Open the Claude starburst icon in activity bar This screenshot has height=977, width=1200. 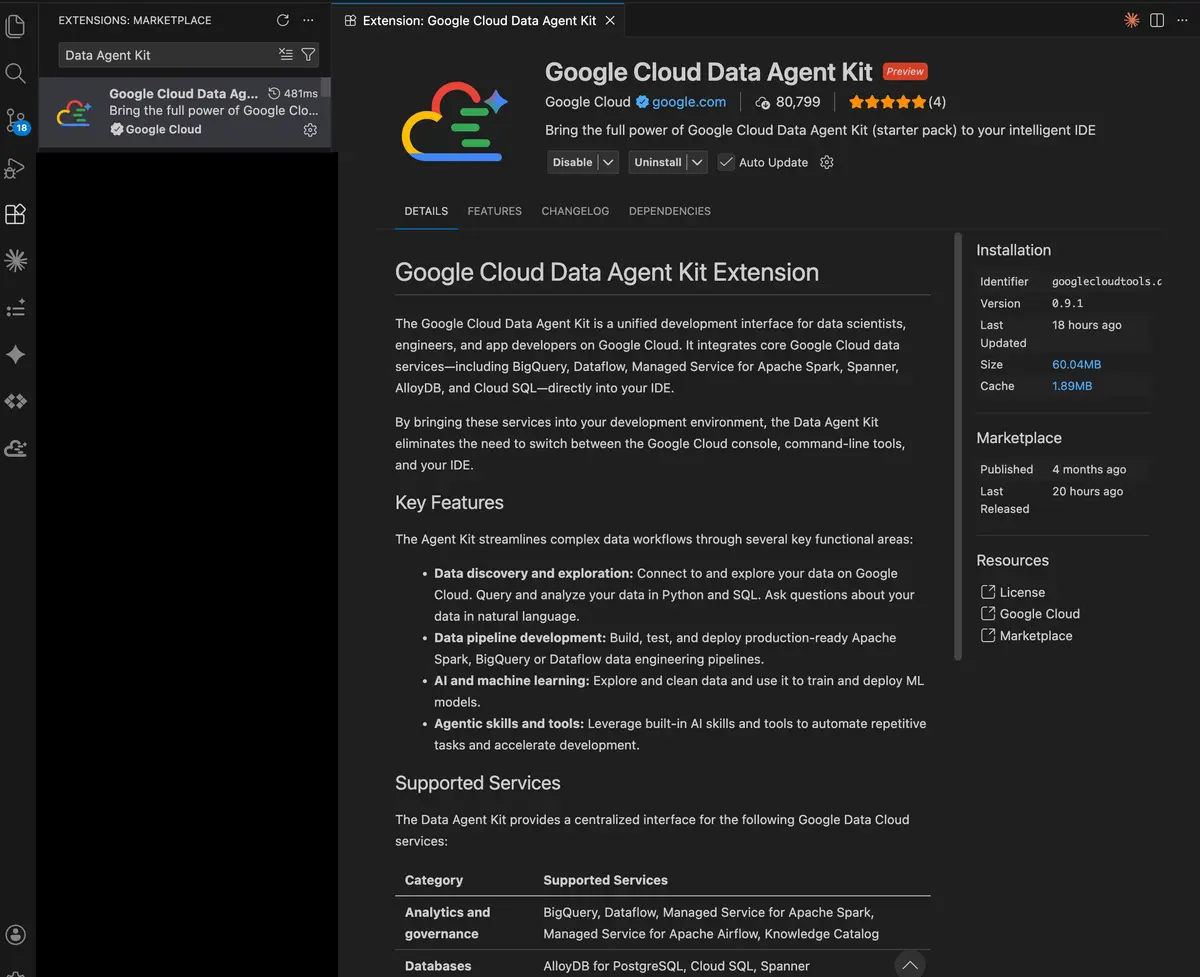tap(15, 261)
